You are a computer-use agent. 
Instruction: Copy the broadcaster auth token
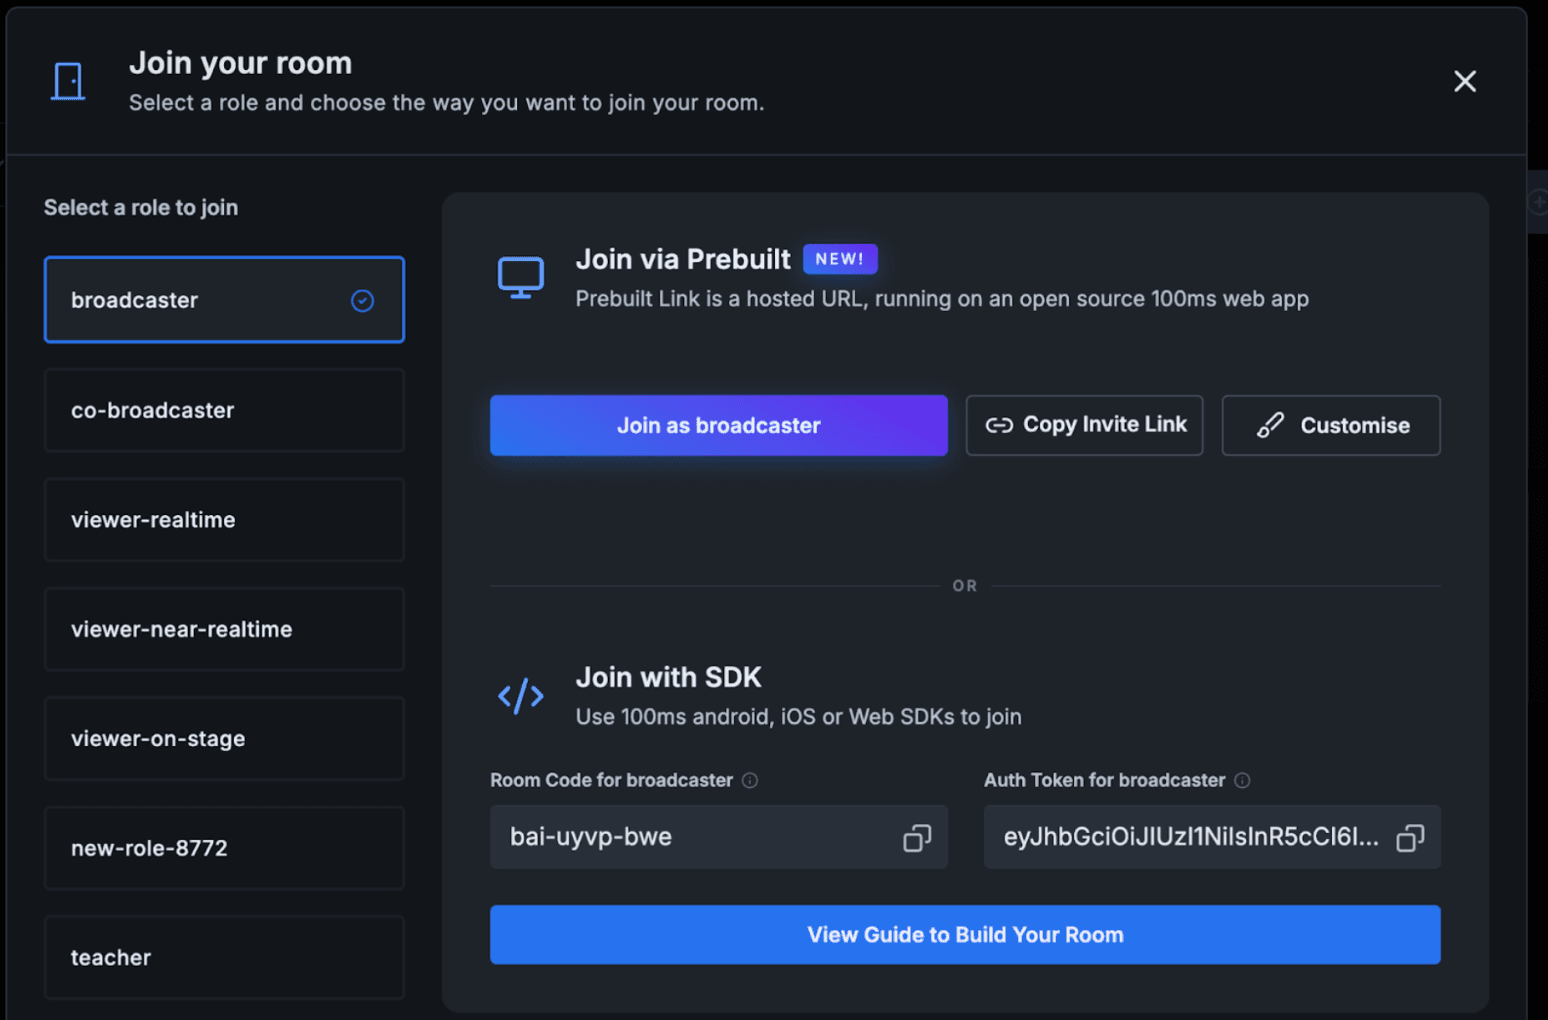click(1410, 838)
